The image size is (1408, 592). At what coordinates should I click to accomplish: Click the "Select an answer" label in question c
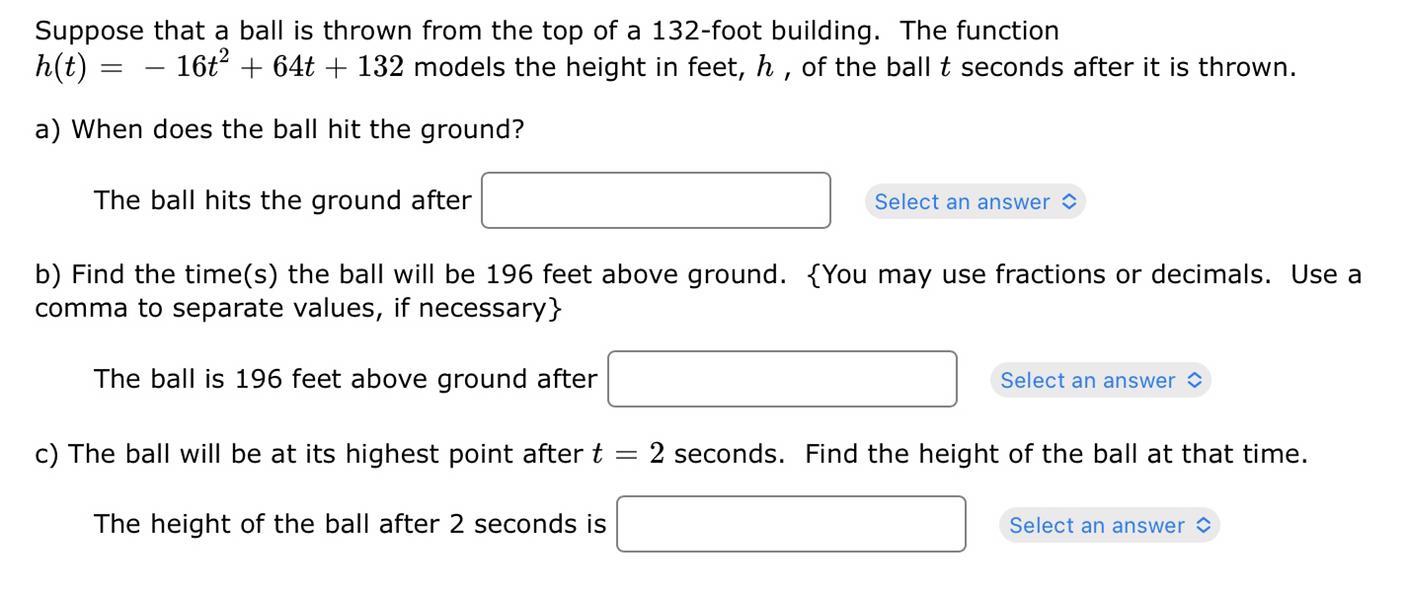[x=1097, y=525]
